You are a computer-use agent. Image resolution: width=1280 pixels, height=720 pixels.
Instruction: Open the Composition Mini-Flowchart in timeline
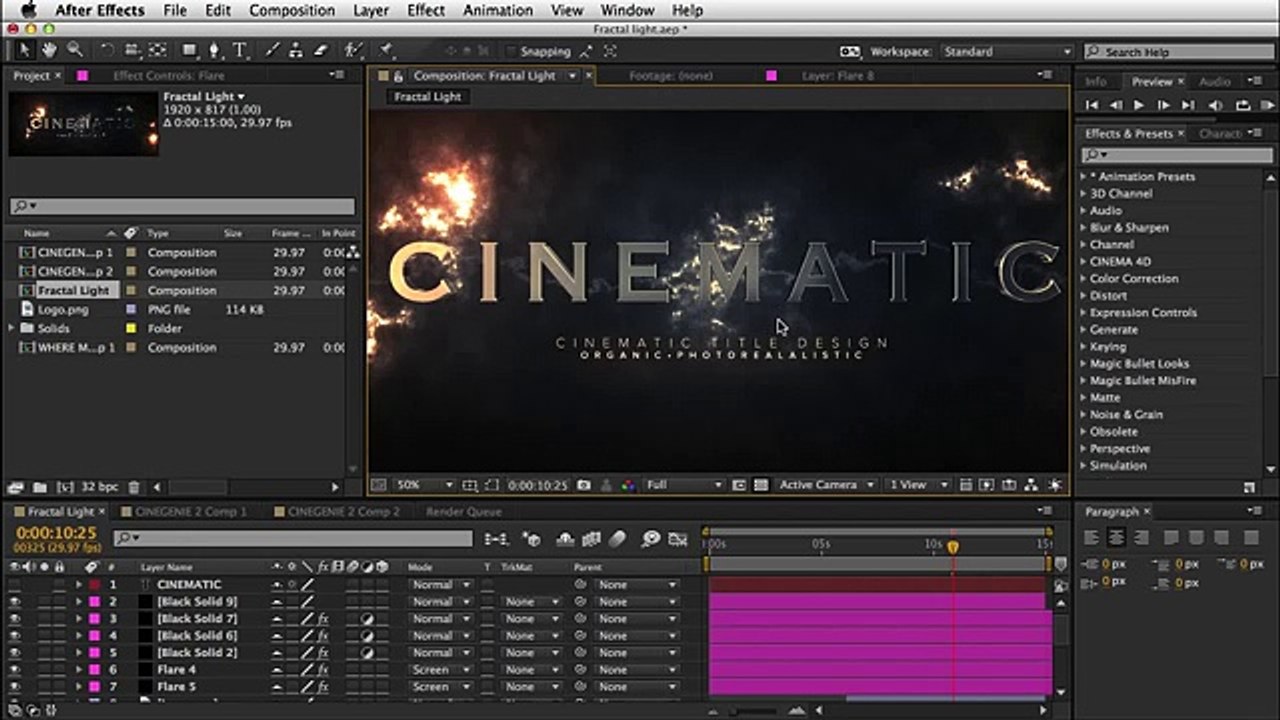point(496,539)
